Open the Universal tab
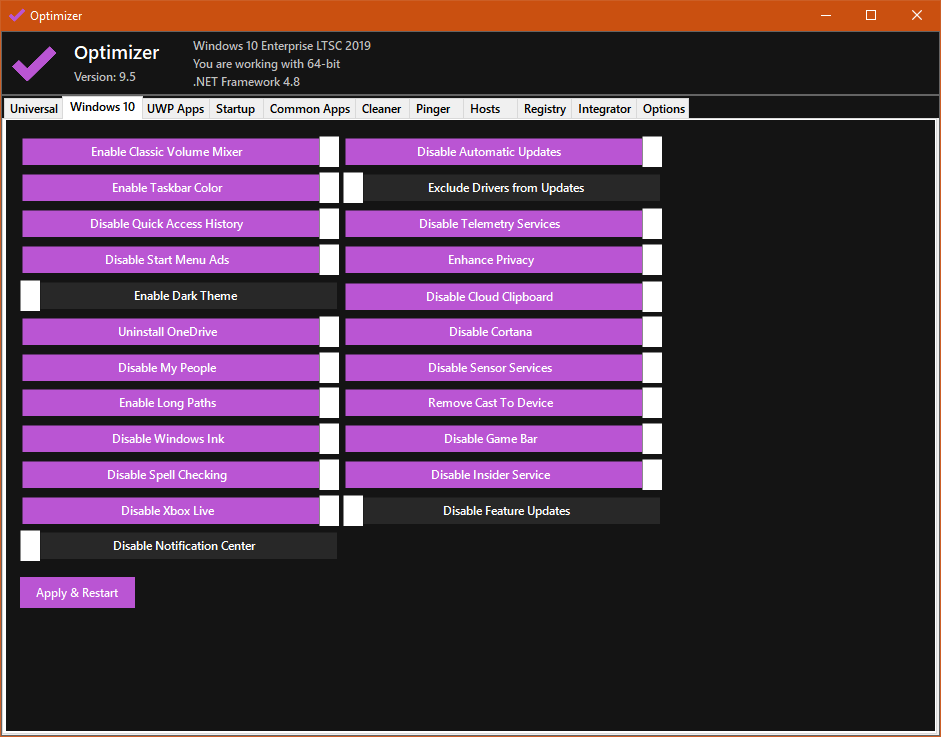This screenshot has width=941, height=737. (x=34, y=109)
